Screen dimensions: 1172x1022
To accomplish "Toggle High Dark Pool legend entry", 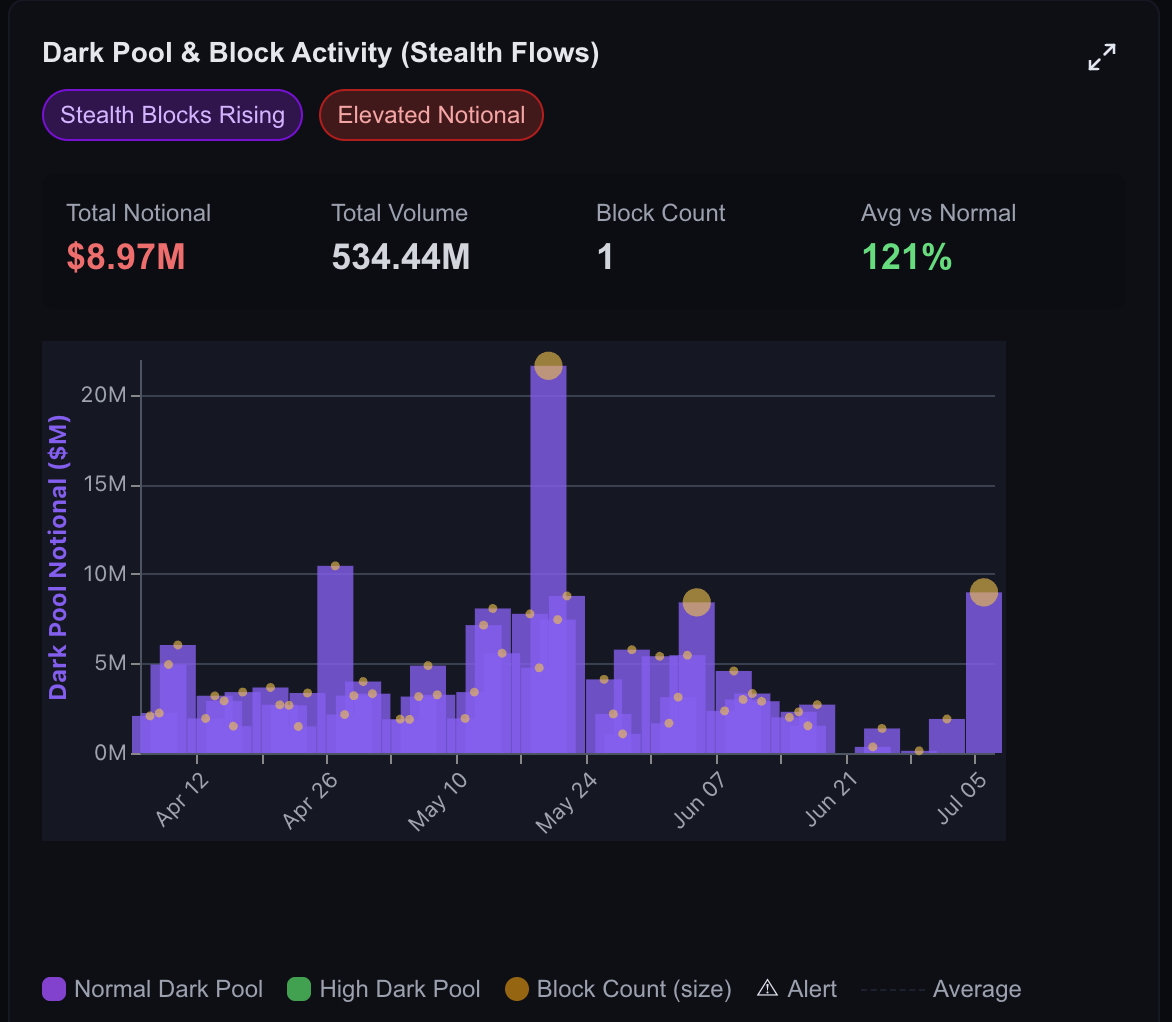I will coord(384,989).
